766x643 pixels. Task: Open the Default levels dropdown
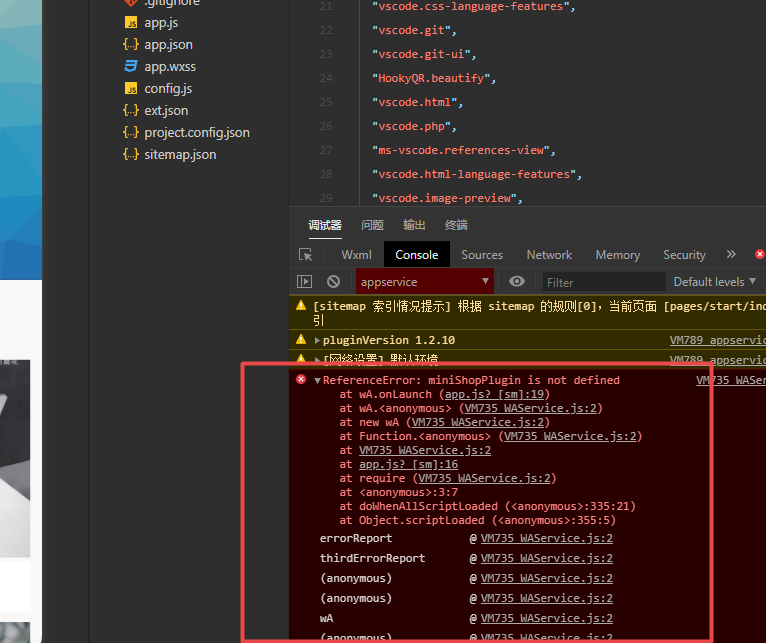coord(714,282)
